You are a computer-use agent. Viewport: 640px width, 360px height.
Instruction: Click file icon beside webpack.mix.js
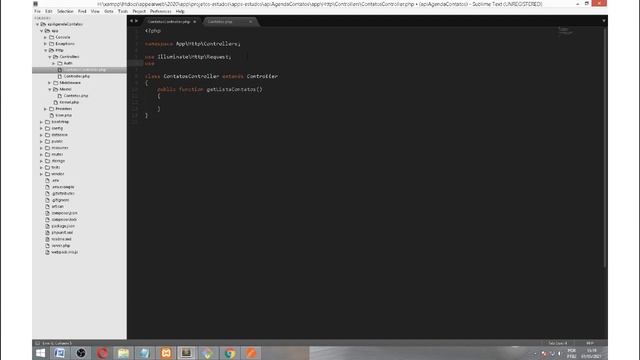48,252
